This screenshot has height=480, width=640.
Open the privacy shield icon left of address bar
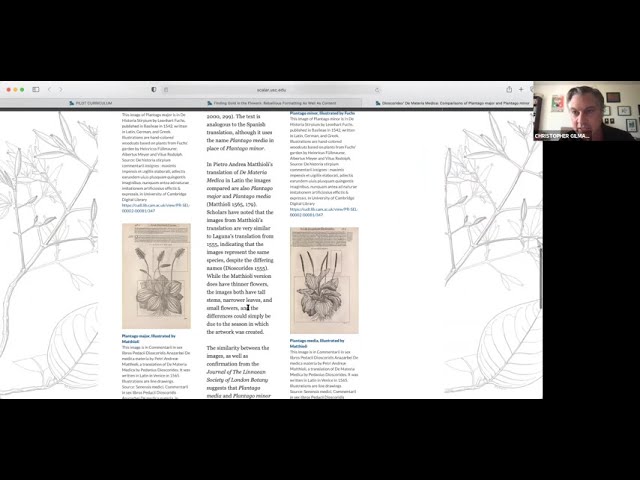point(154,89)
